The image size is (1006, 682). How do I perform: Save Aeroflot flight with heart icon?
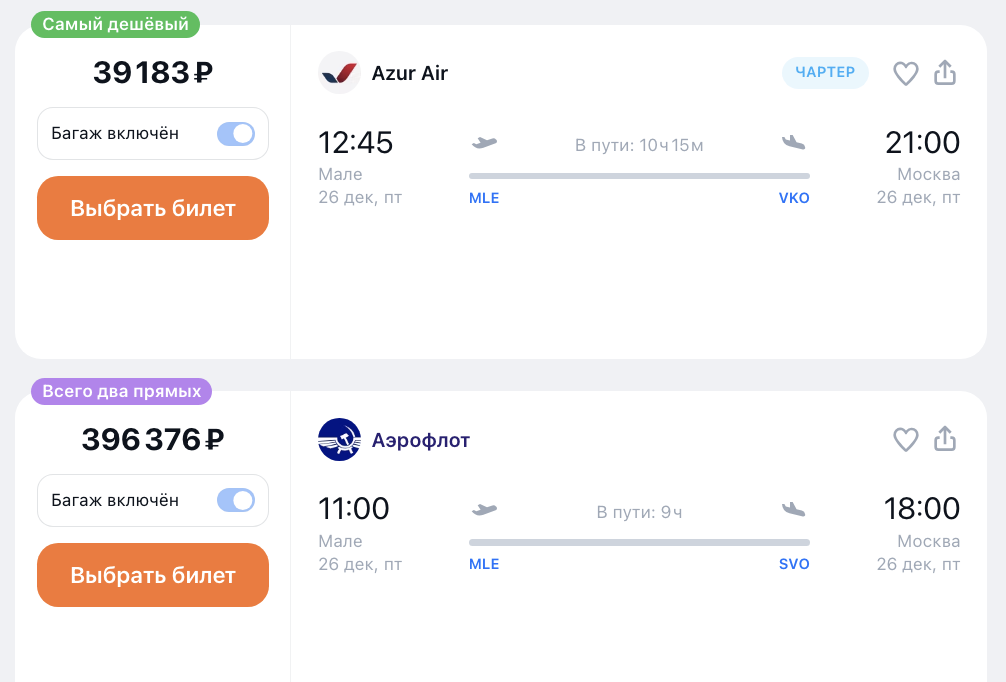905,439
